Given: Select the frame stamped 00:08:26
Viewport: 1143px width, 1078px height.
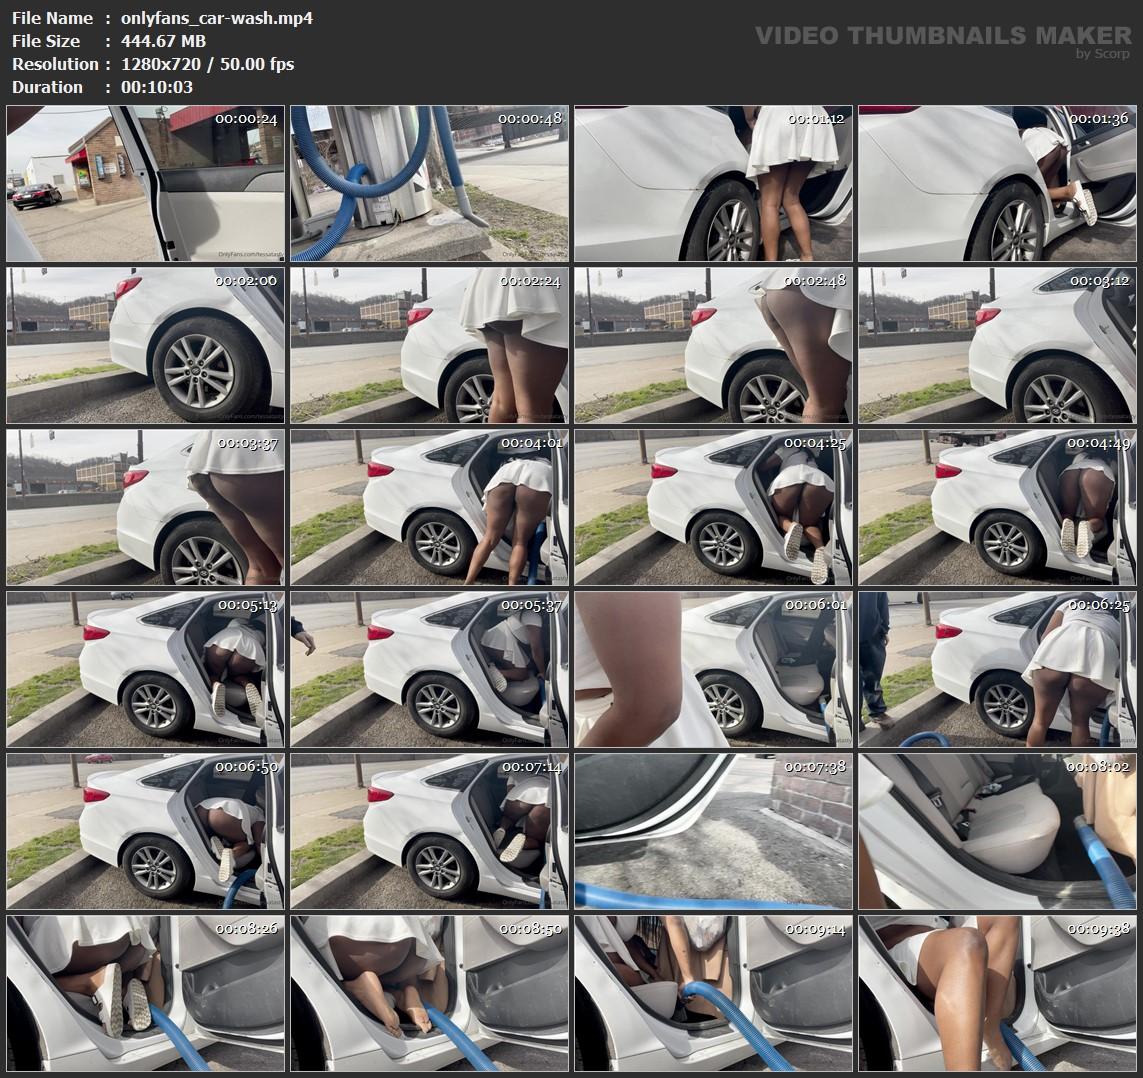Looking at the screenshot, I should point(145,994).
